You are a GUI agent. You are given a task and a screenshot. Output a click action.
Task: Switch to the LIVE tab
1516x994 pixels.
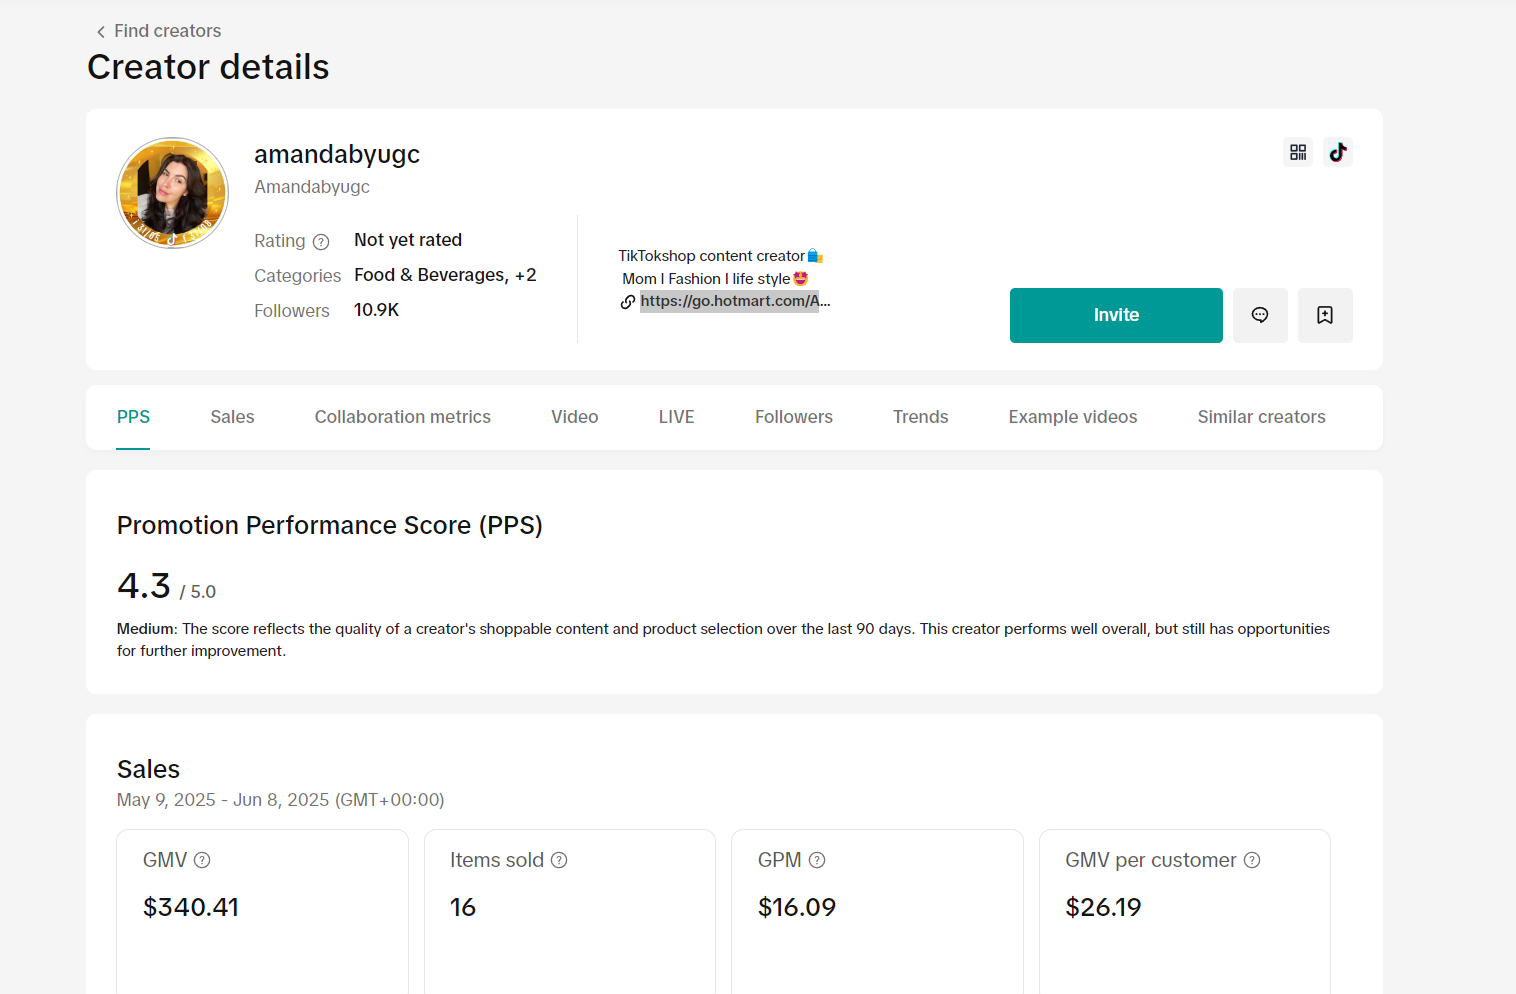point(676,417)
